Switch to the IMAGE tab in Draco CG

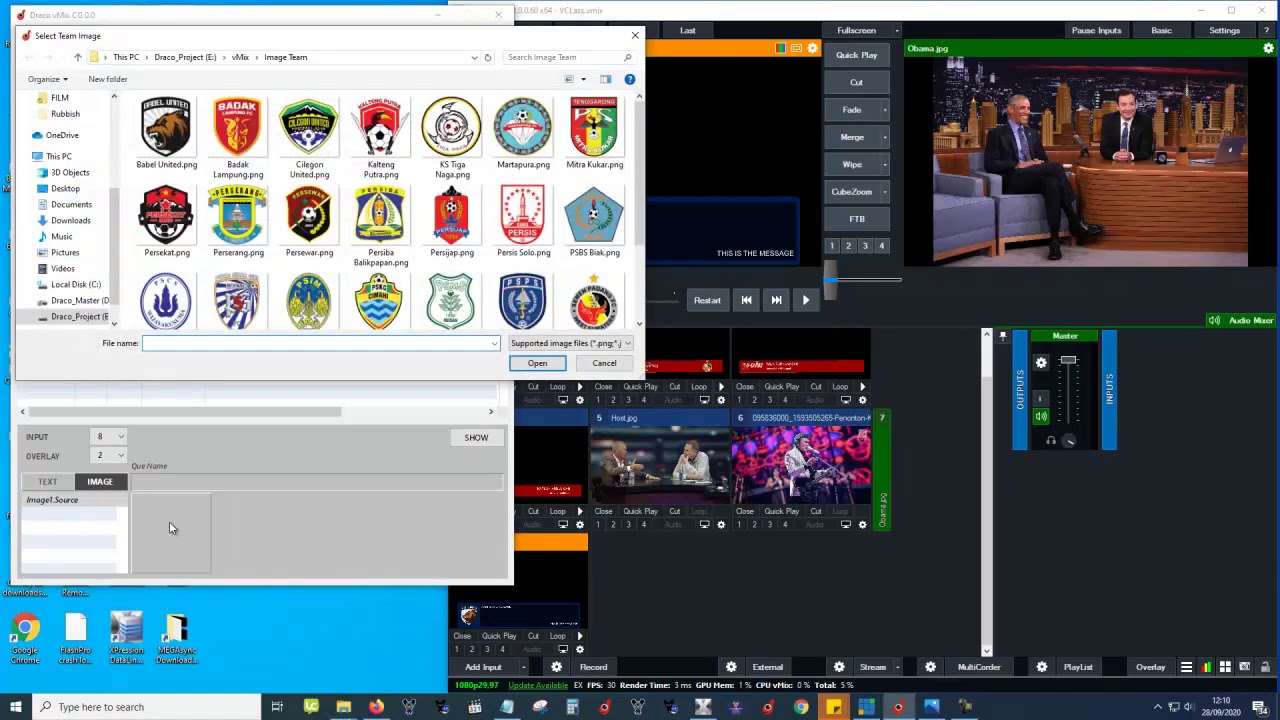pyautogui.click(x=100, y=482)
